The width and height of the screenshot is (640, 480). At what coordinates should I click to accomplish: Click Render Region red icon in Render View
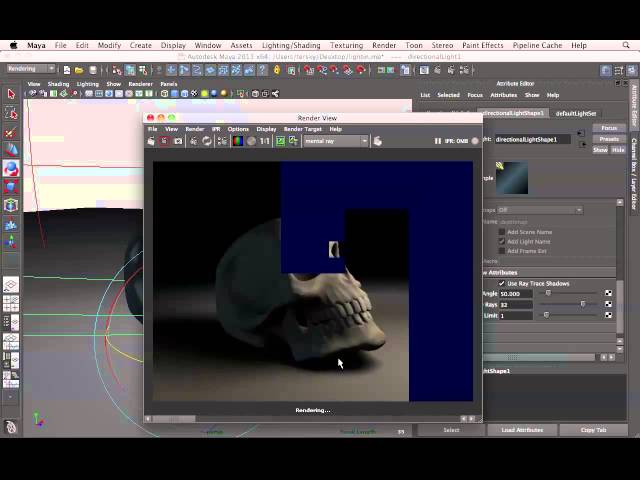(x=164, y=141)
